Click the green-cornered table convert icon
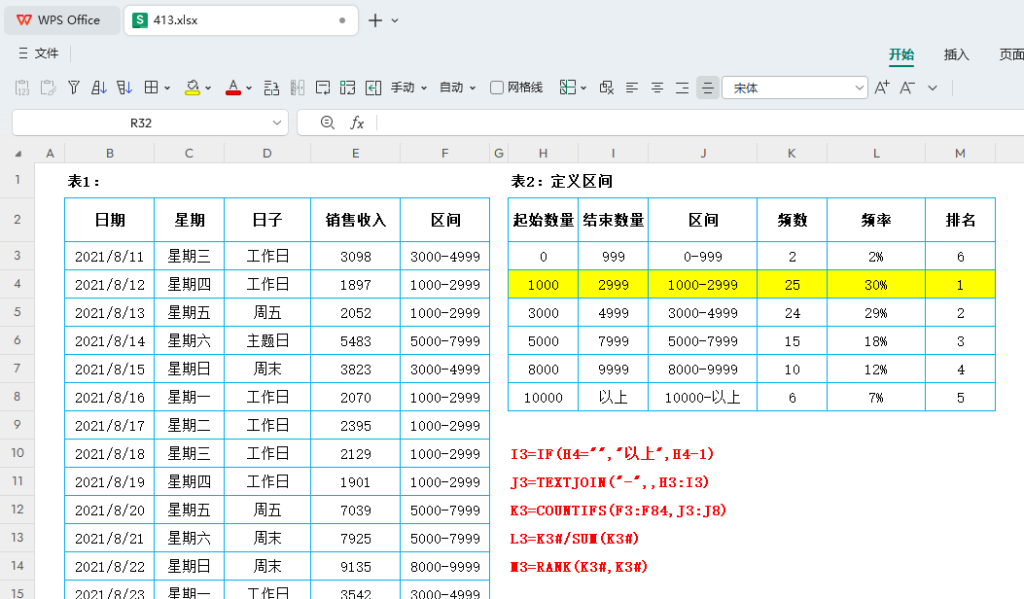 (x=347, y=88)
